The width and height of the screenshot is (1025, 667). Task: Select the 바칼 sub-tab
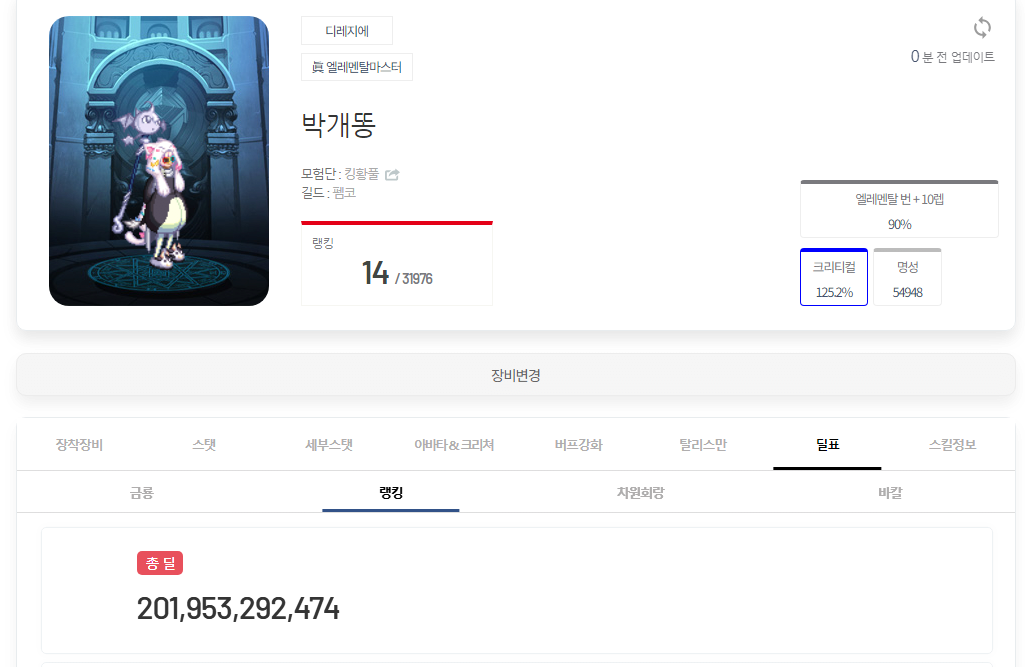(x=890, y=492)
